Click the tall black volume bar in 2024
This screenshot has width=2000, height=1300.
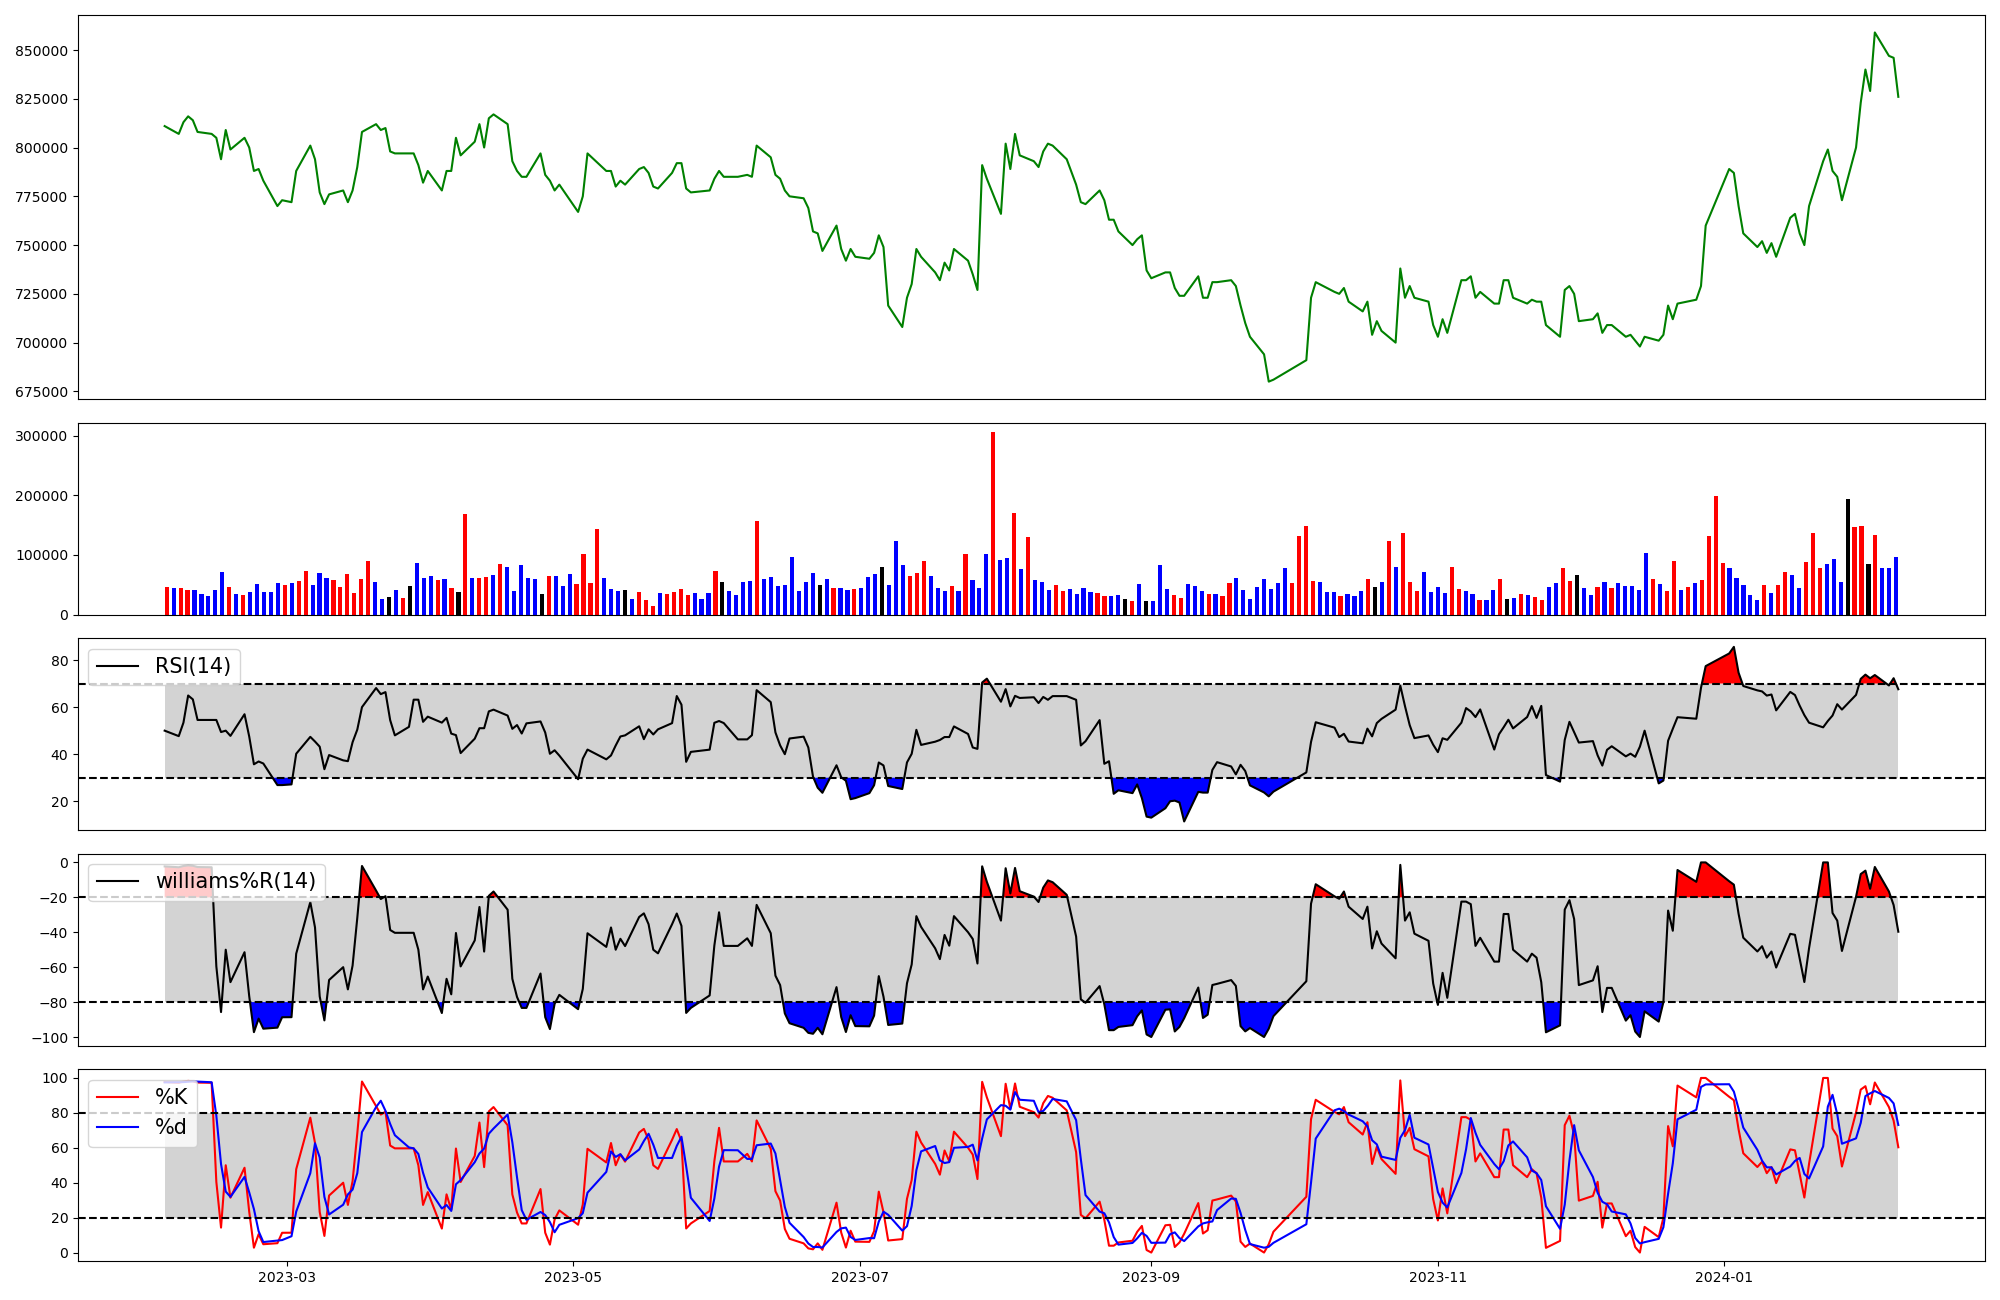(x=1848, y=560)
